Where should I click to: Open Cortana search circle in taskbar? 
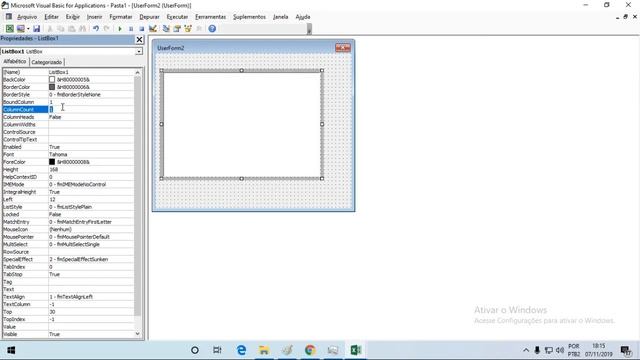click(x=195, y=350)
